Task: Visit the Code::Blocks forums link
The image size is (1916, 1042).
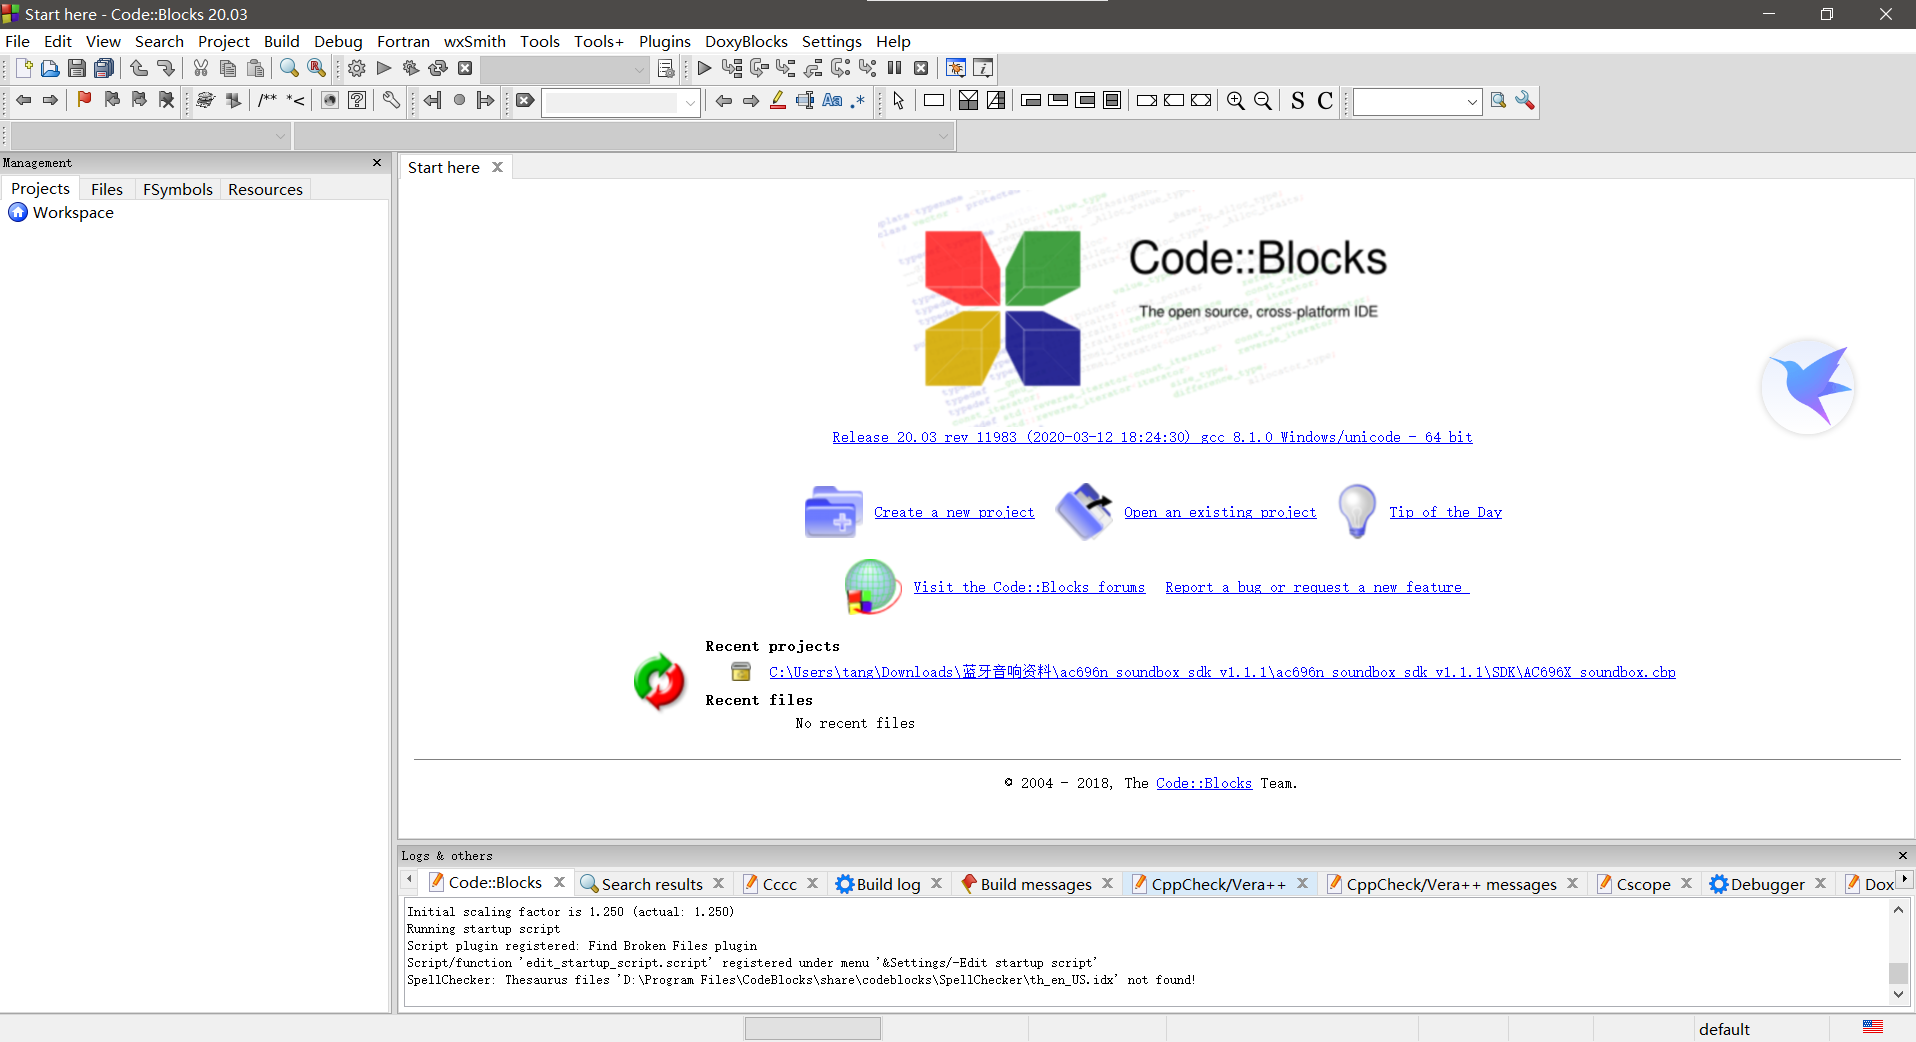Action: pyautogui.click(x=1029, y=587)
